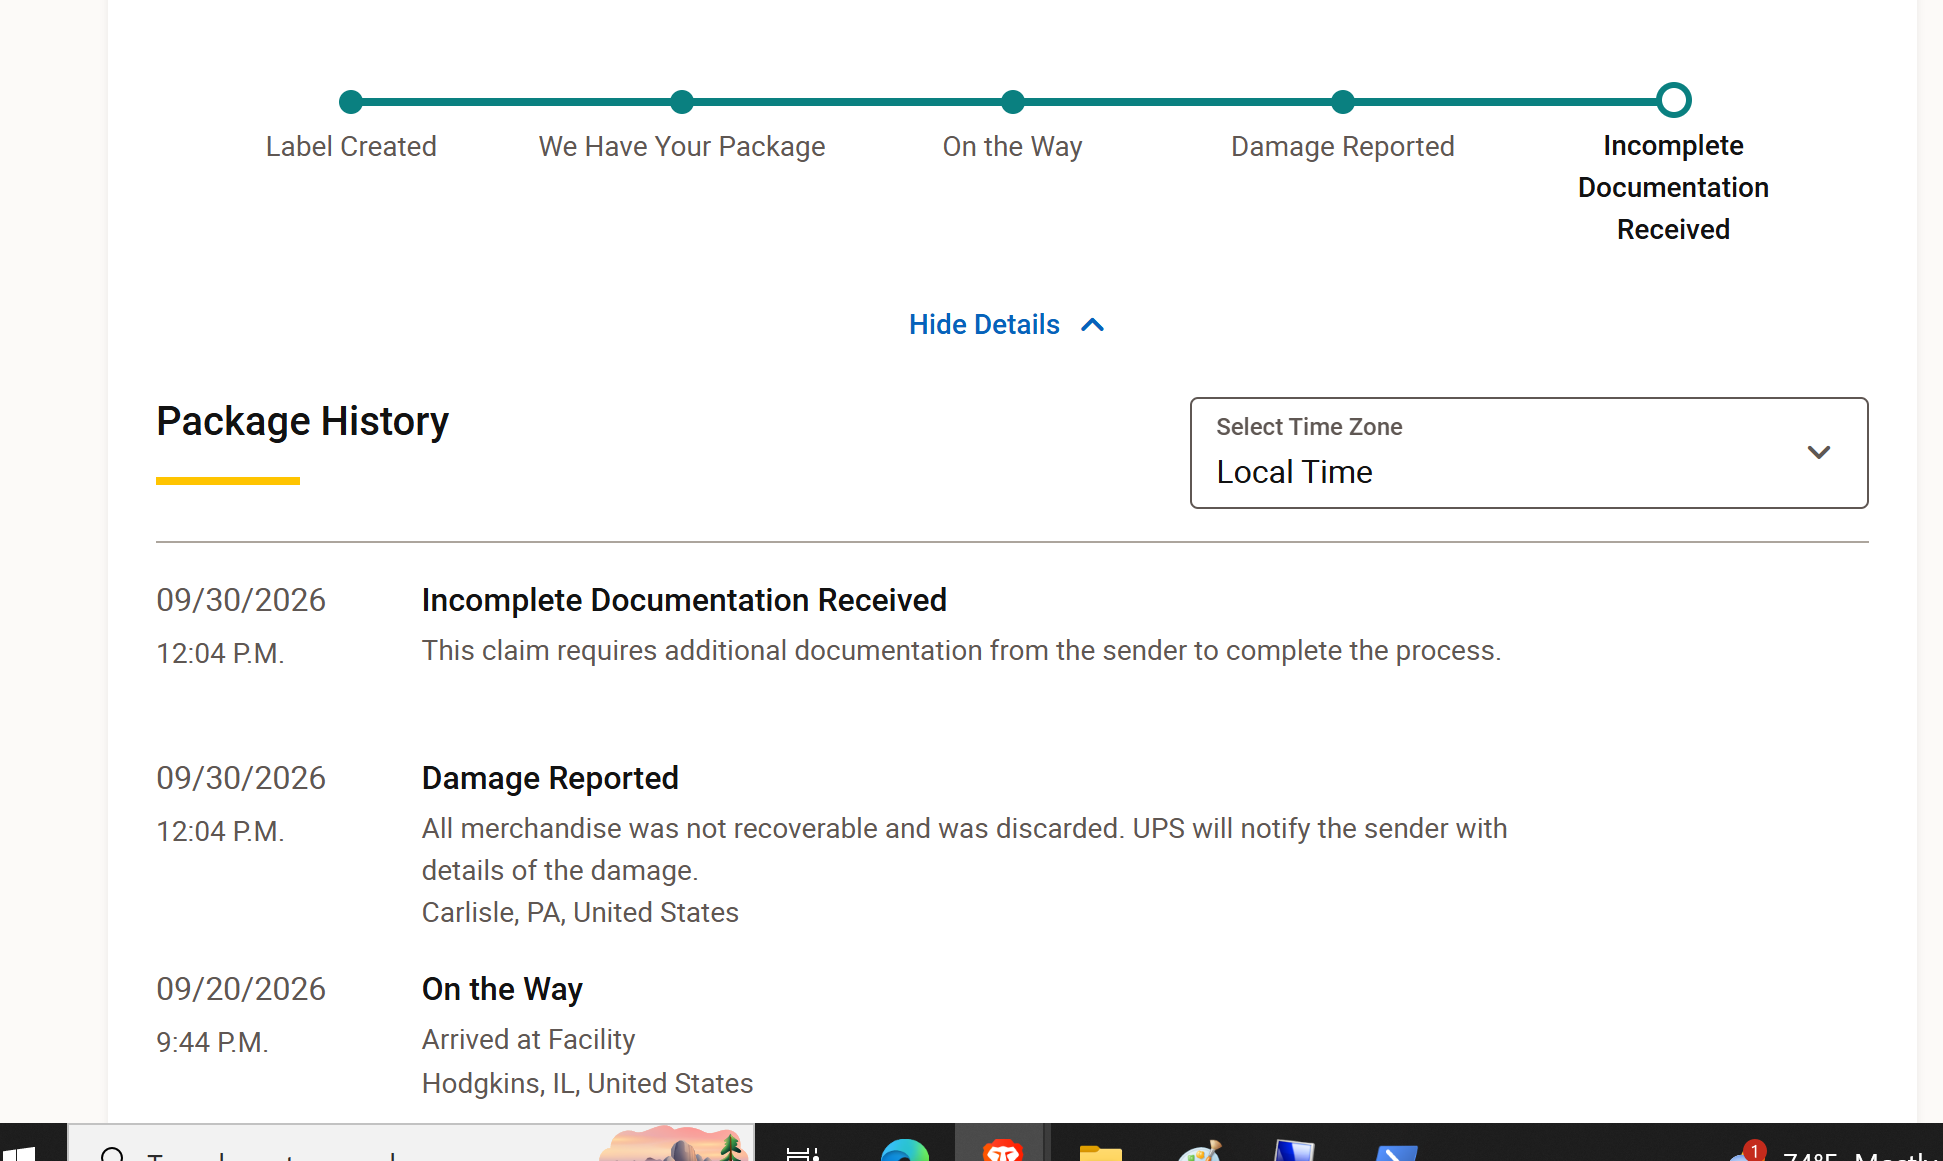
Task: Select the We Have Your Package progress dot
Action: 682,101
